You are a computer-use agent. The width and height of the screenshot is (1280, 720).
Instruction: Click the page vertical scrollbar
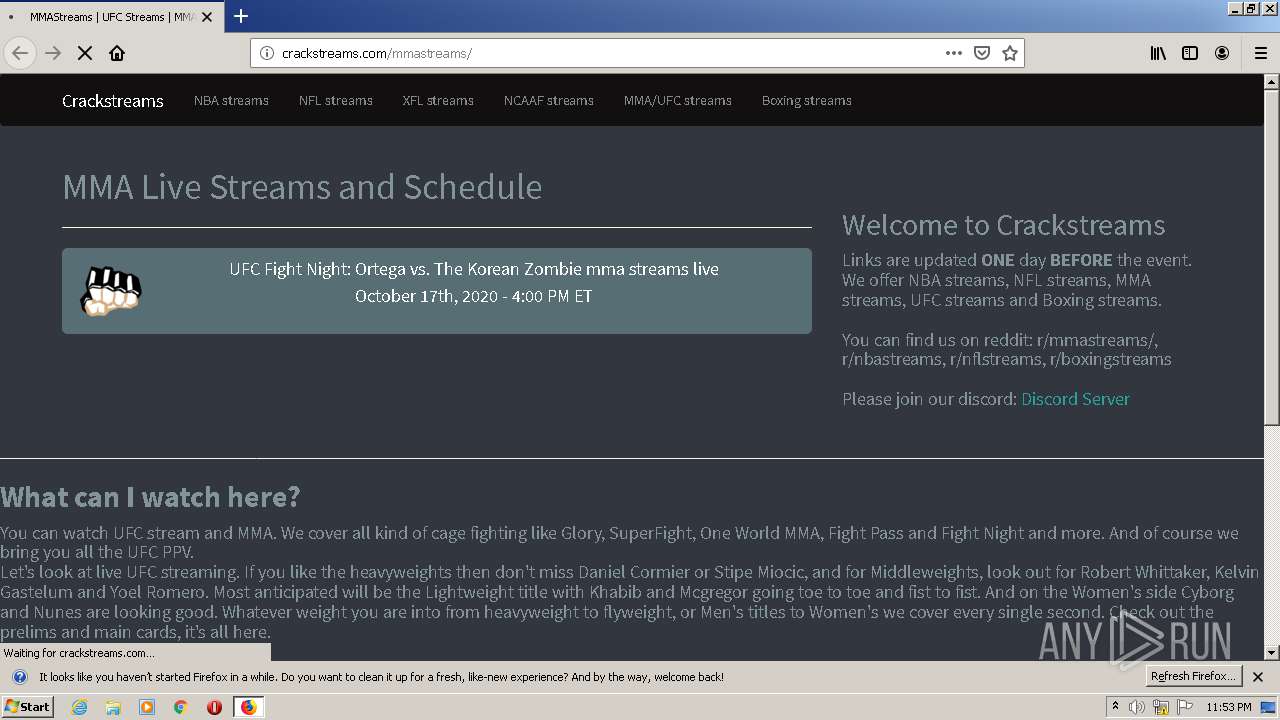pyautogui.click(x=1272, y=257)
